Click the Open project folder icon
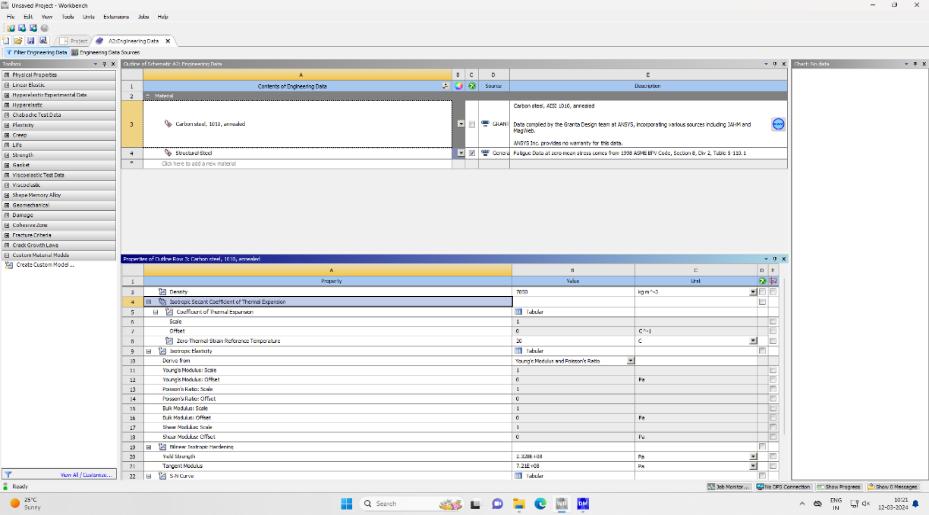The image size is (929, 515). (x=18, y=41)
